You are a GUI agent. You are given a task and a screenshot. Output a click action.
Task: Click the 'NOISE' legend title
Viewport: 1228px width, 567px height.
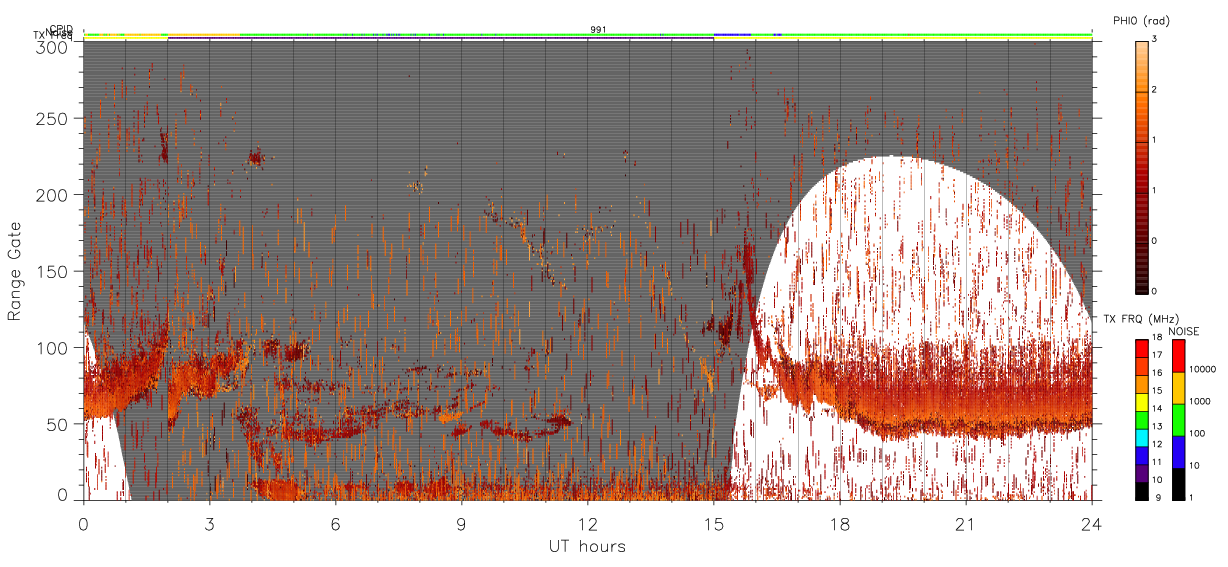(x=1184, y=331)
